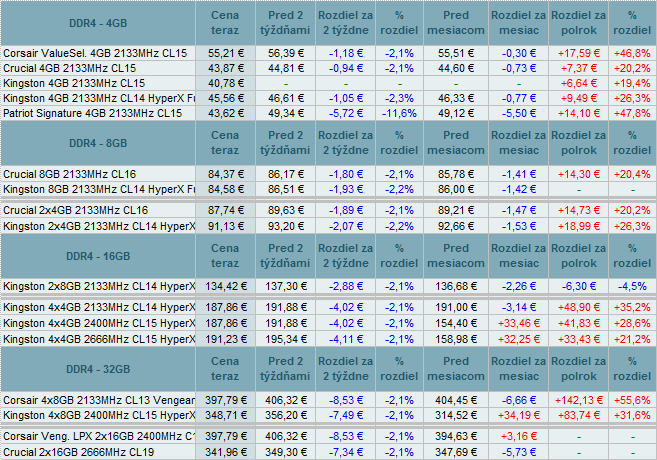The width and height of the screenshot is (657, 460).
Task: Select Rozdiel za polrok header in DDR4 - 16GB section
Action: click(579, 256)
